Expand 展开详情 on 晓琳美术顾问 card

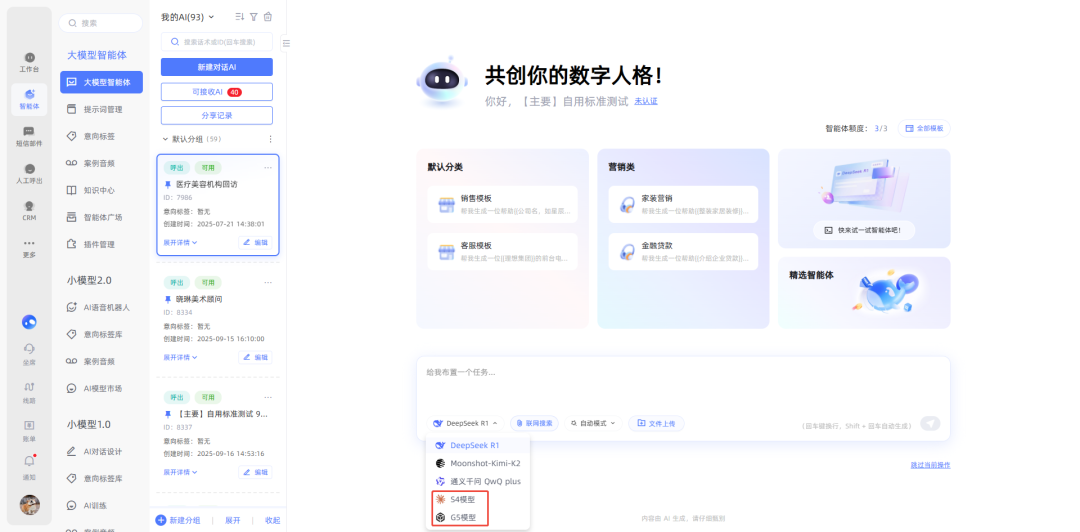180,357
